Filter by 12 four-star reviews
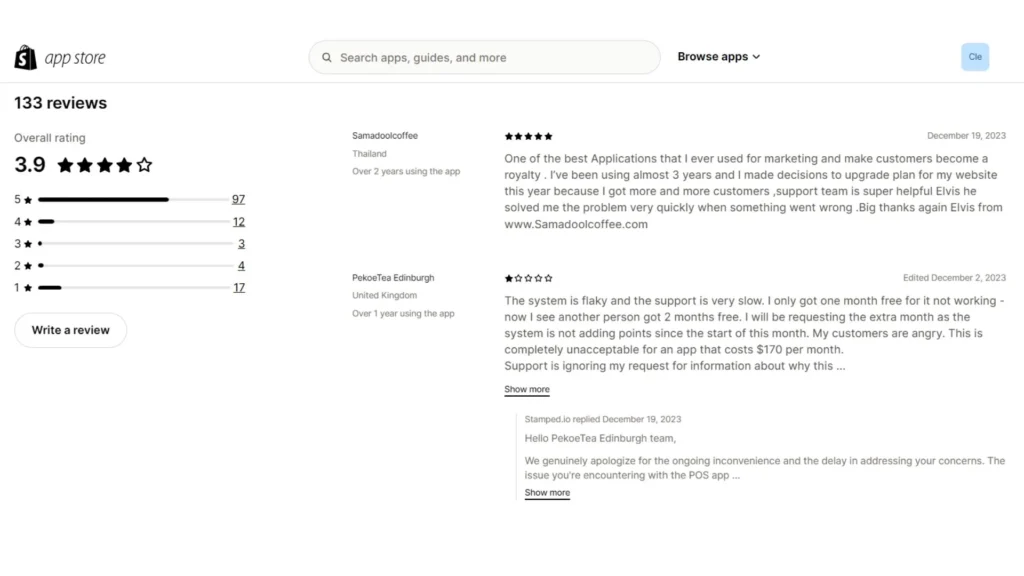Screen dimensions: 1024x576 pyautogui.click(x=238, y=222)
